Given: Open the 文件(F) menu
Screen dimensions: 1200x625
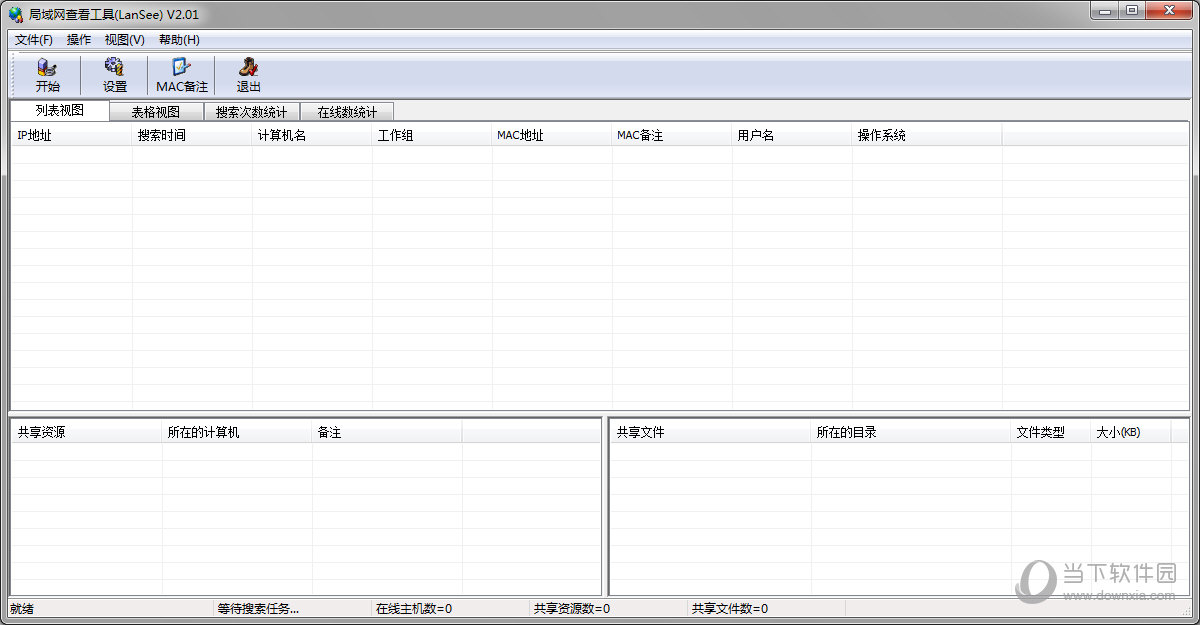Looking at the screenshot, I should 34,40.
